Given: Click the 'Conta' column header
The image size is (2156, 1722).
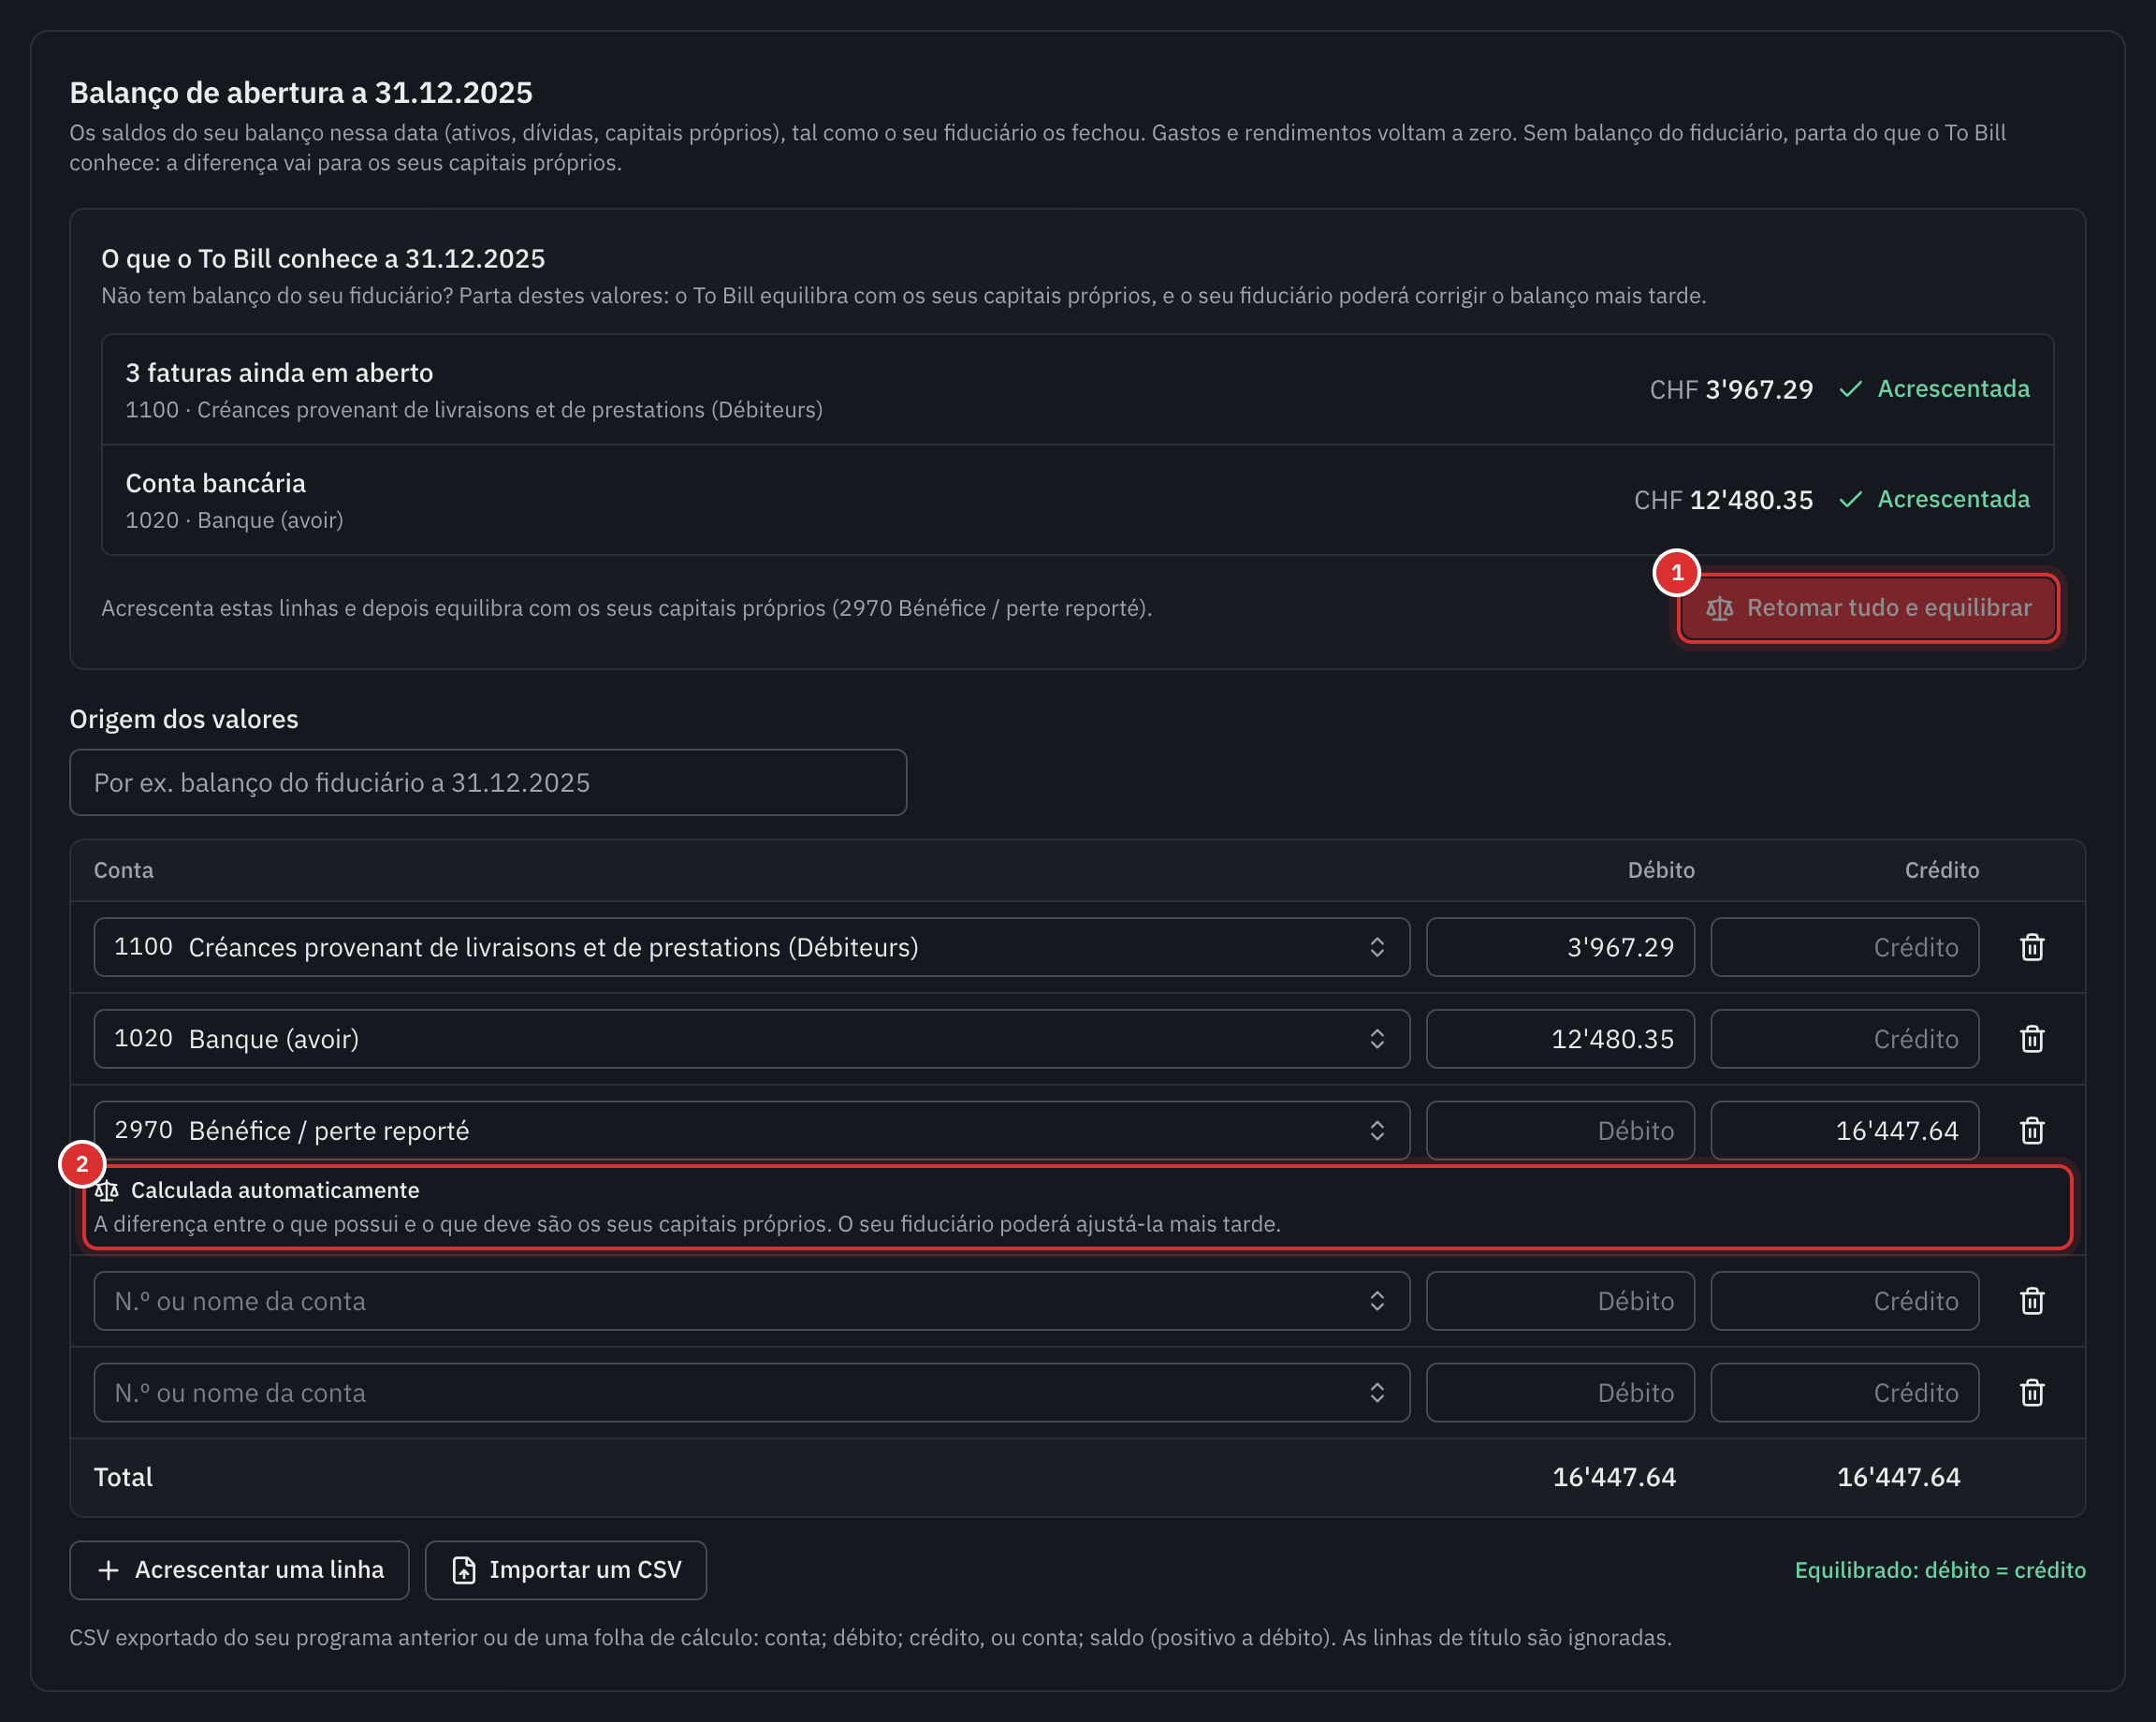Looking at the screenshot, I should [x=124, y=870].
